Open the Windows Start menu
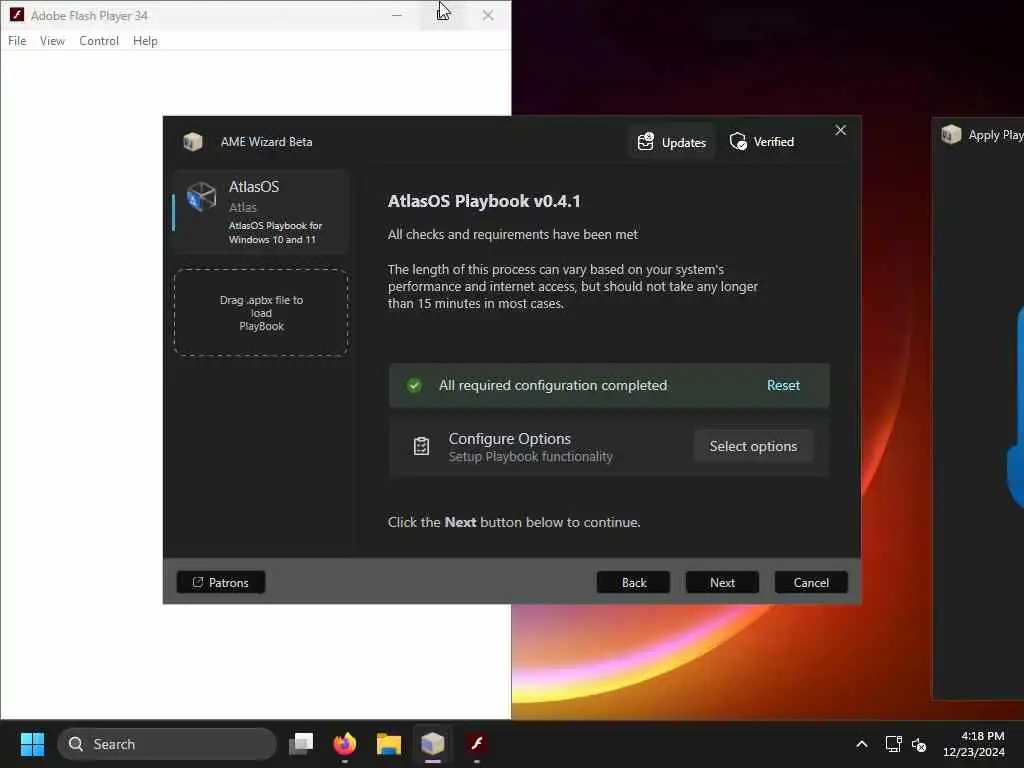 (x=32, y=744)
